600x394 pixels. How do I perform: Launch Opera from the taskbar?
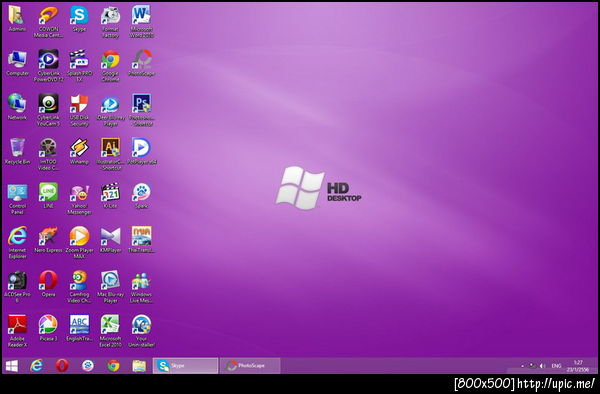coord(62,366)
